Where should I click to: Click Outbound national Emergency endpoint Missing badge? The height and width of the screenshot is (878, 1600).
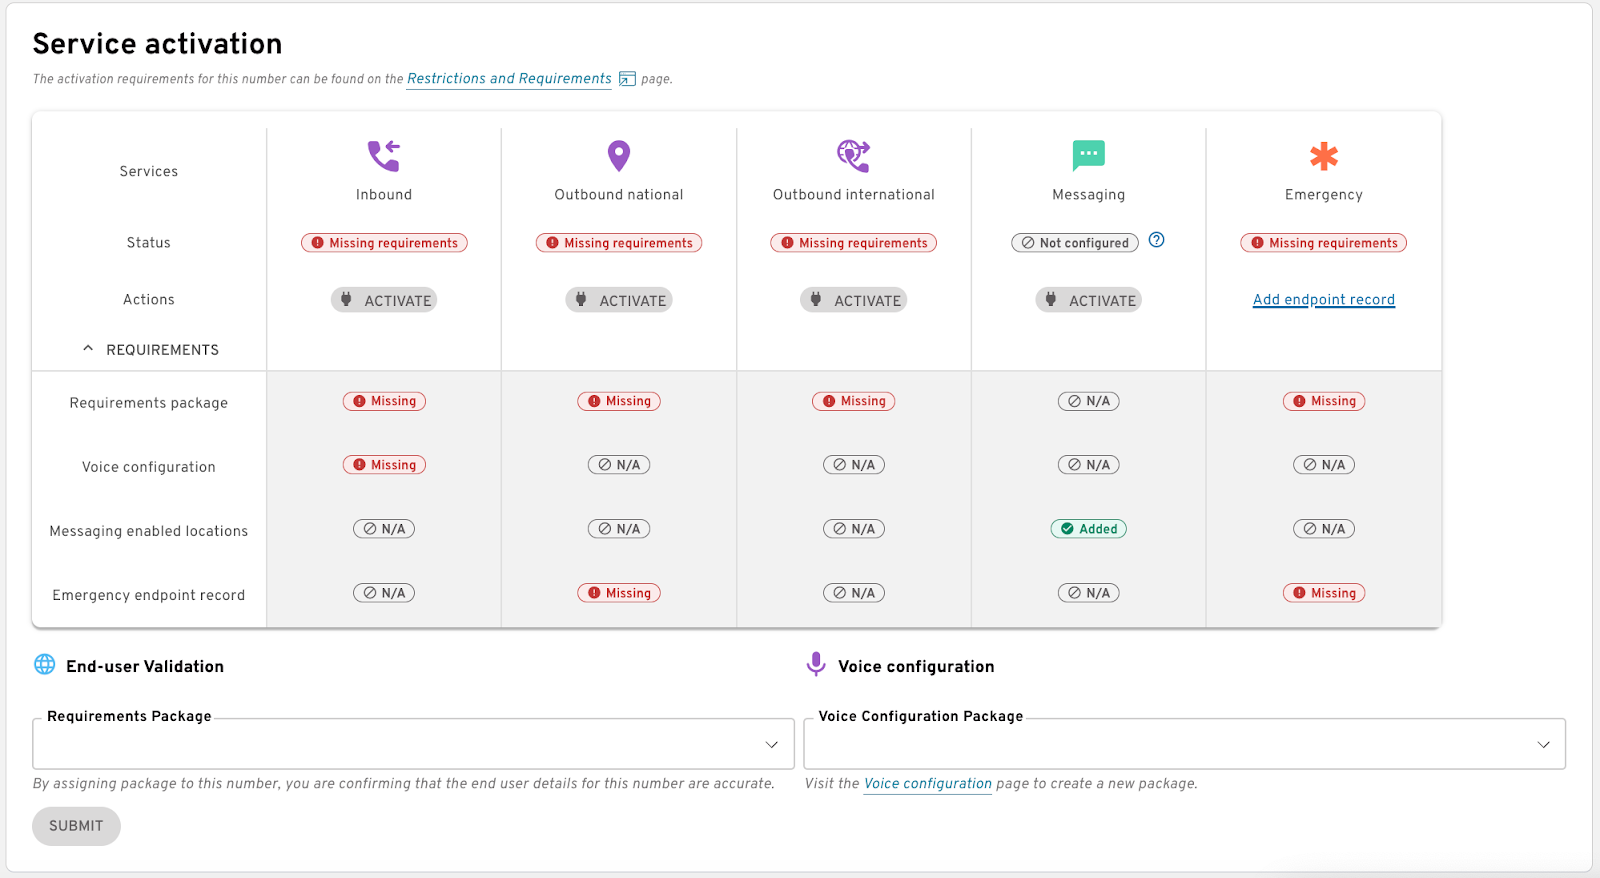tap(619, 593)
